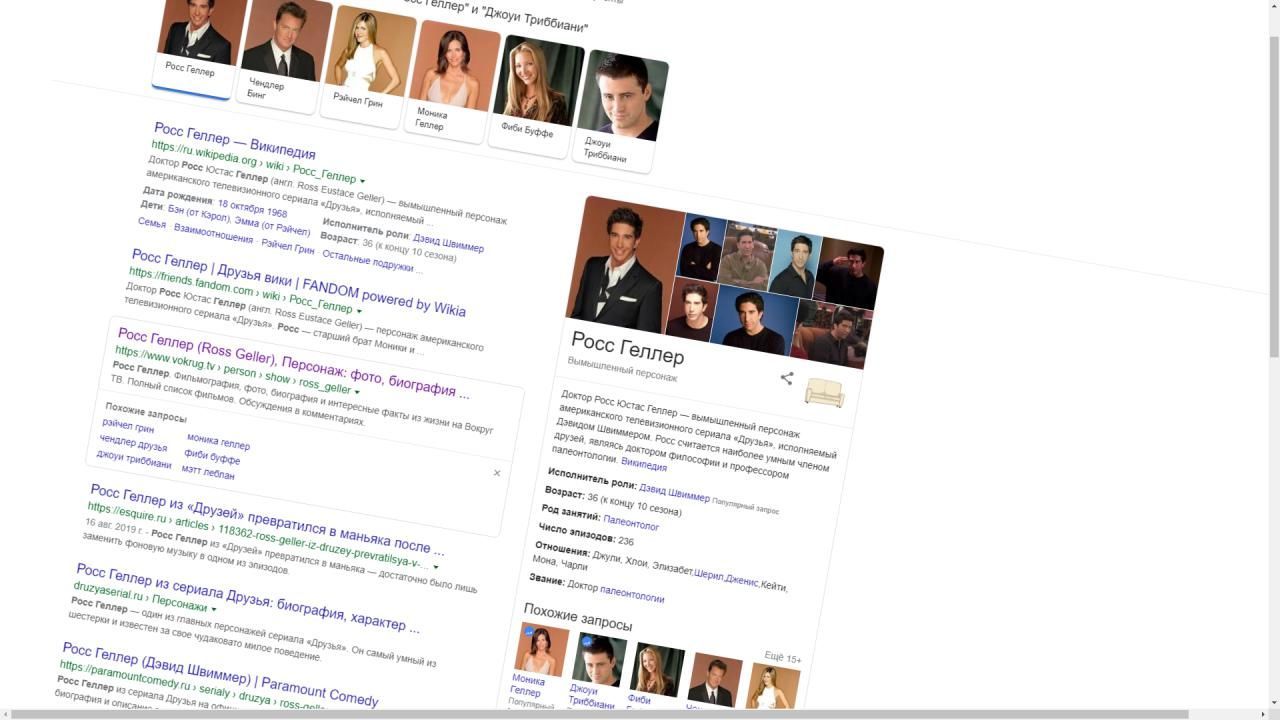Open the large Ross Geller photo in the panel

point(624,266)
